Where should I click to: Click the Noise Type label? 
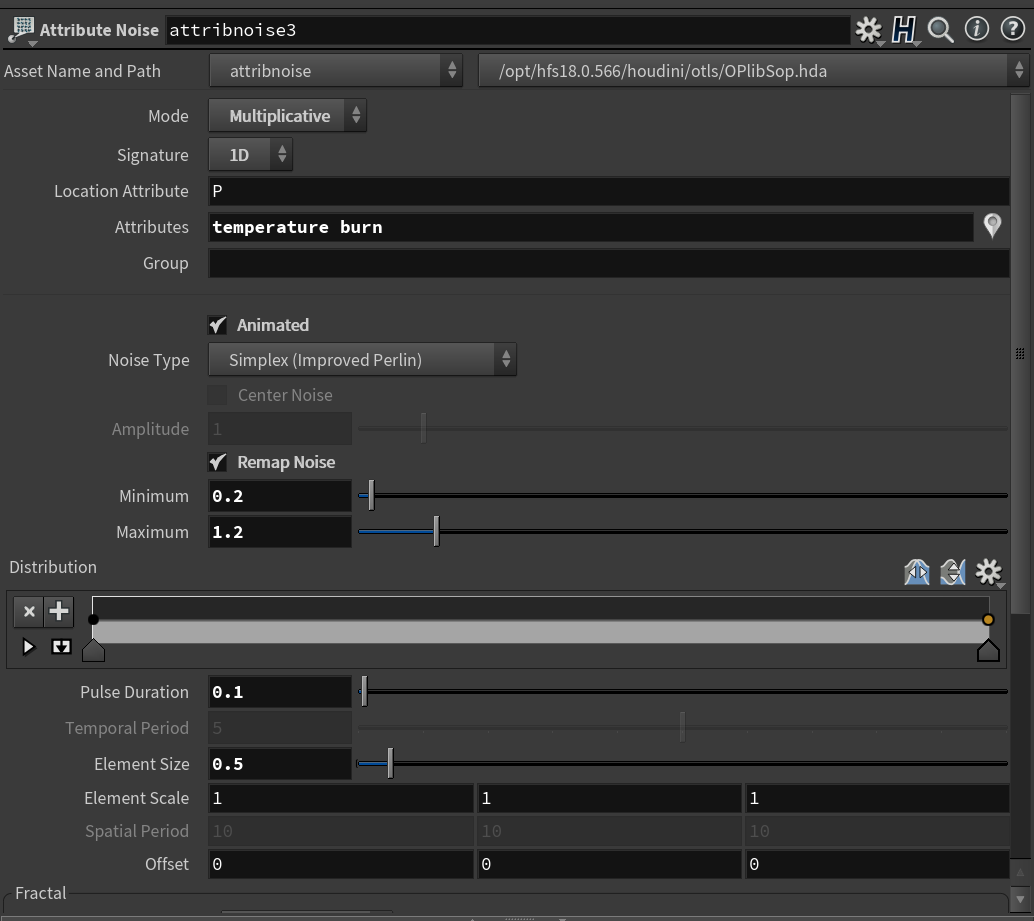[148, 361]
